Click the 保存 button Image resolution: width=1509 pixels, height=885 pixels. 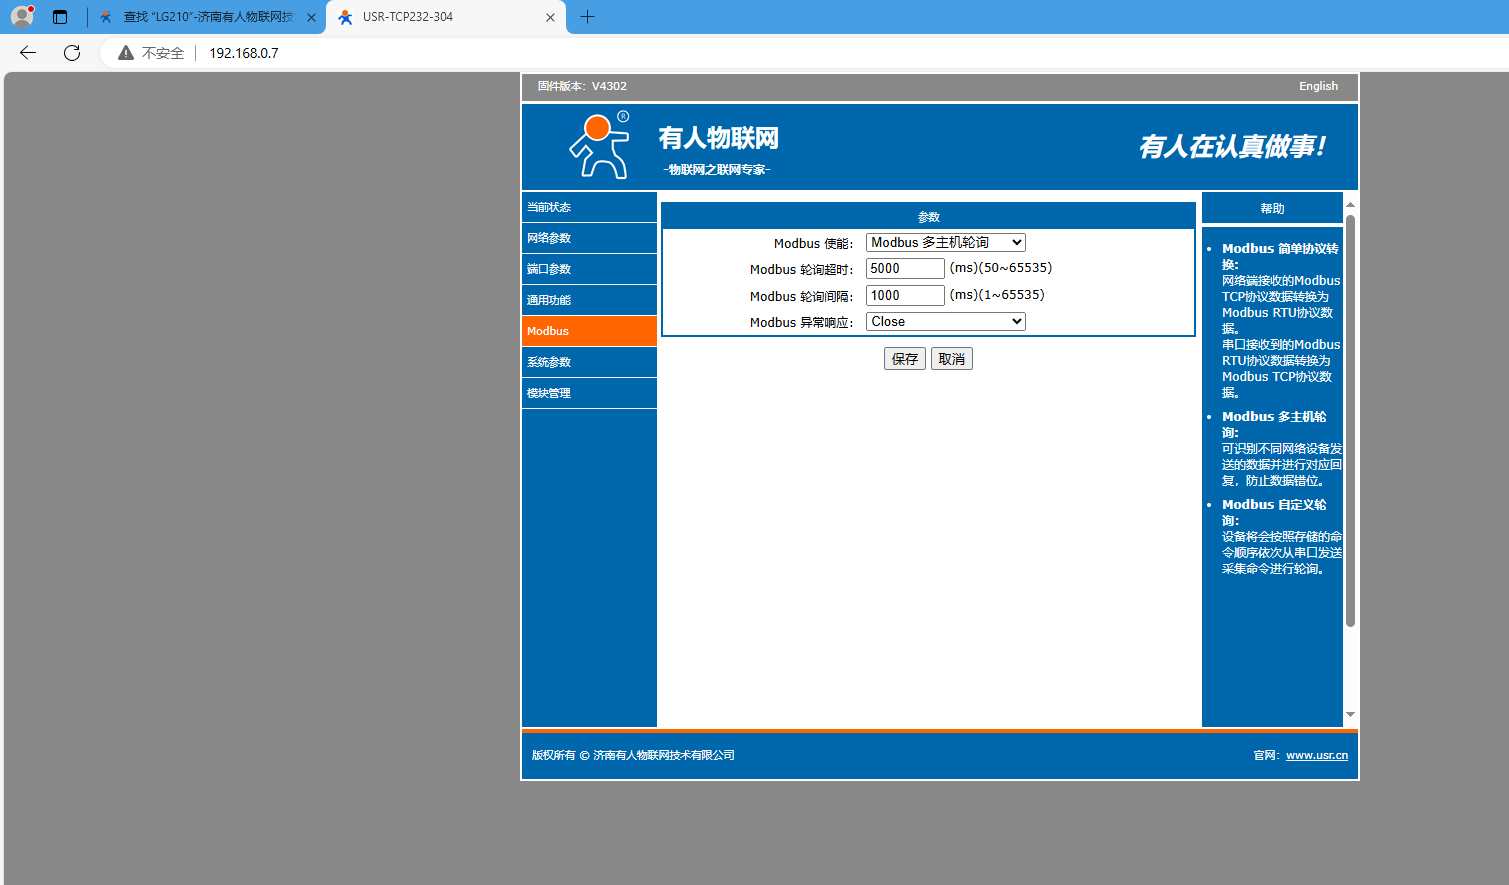905,359
